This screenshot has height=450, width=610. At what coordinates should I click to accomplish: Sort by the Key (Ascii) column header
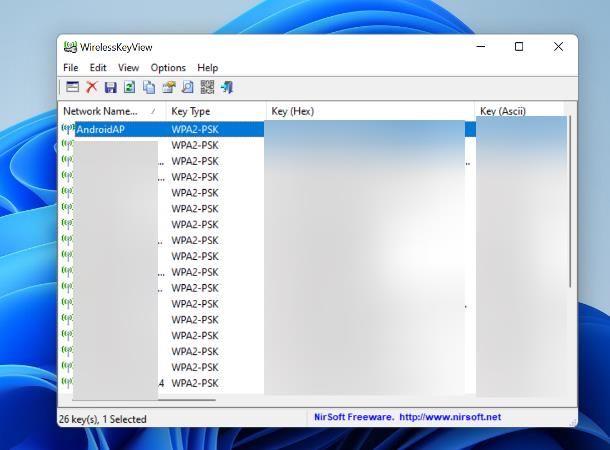coord(519,111)
